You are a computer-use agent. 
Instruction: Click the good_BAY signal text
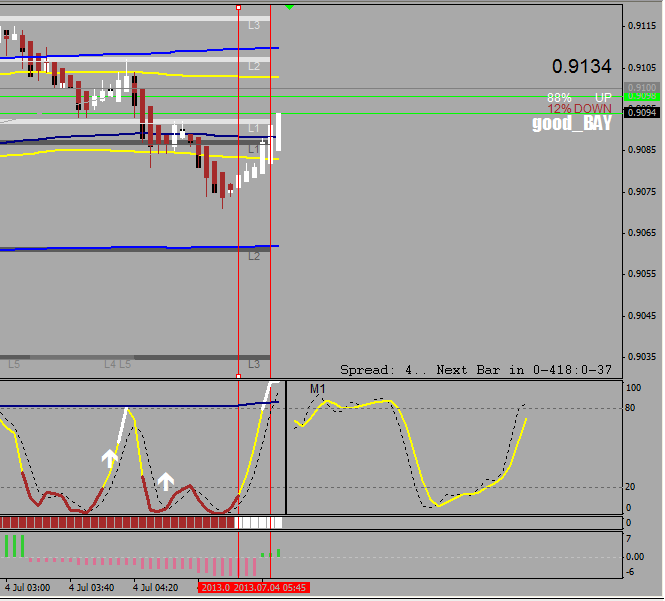click(x=572, y=123)
